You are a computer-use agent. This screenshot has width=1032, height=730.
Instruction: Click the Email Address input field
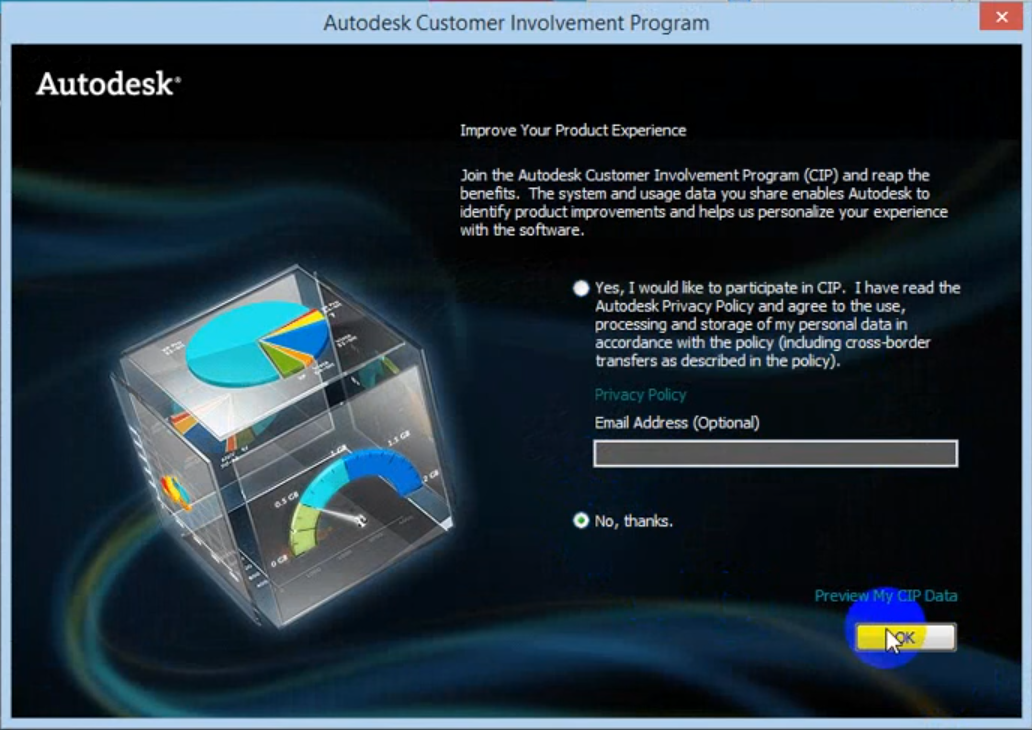coord(775,454)
